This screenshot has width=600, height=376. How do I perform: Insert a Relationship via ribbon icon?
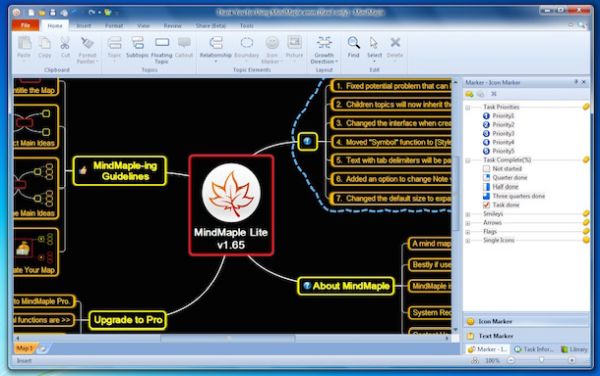(216, 43)
